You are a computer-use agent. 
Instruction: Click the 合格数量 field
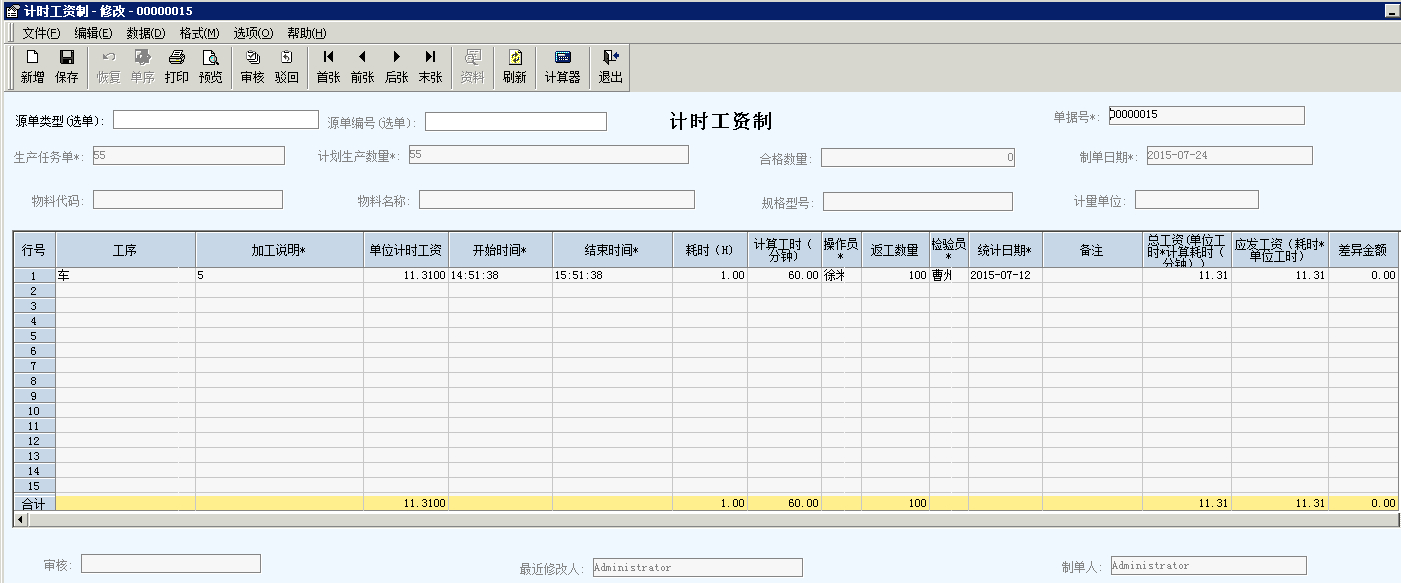point(918,157)
